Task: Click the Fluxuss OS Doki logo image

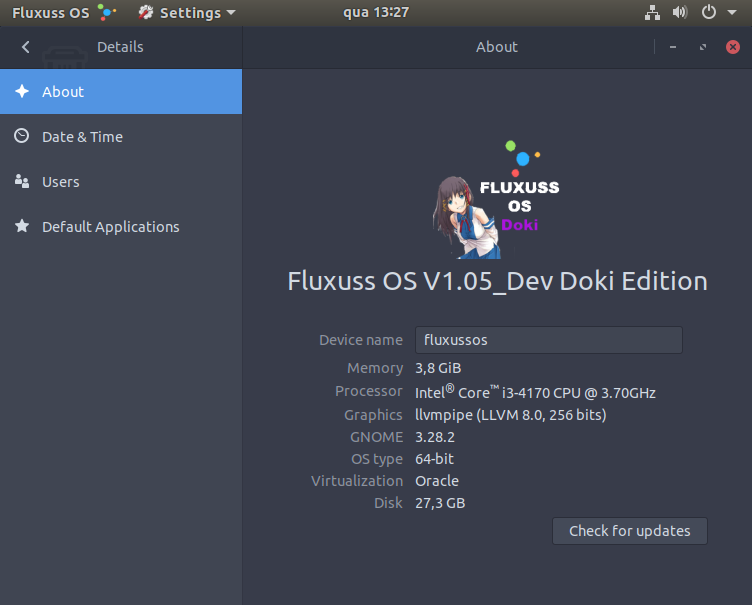Action: (497, 199)
